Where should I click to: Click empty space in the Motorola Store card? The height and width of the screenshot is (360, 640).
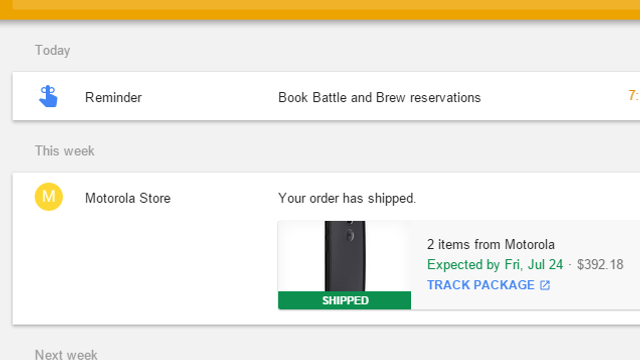143,269
